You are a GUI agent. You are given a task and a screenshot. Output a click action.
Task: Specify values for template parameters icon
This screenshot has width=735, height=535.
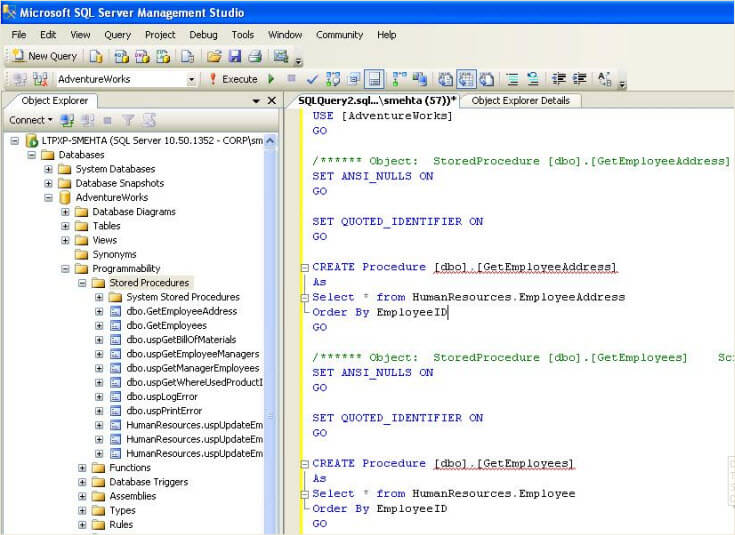(605, 79)
